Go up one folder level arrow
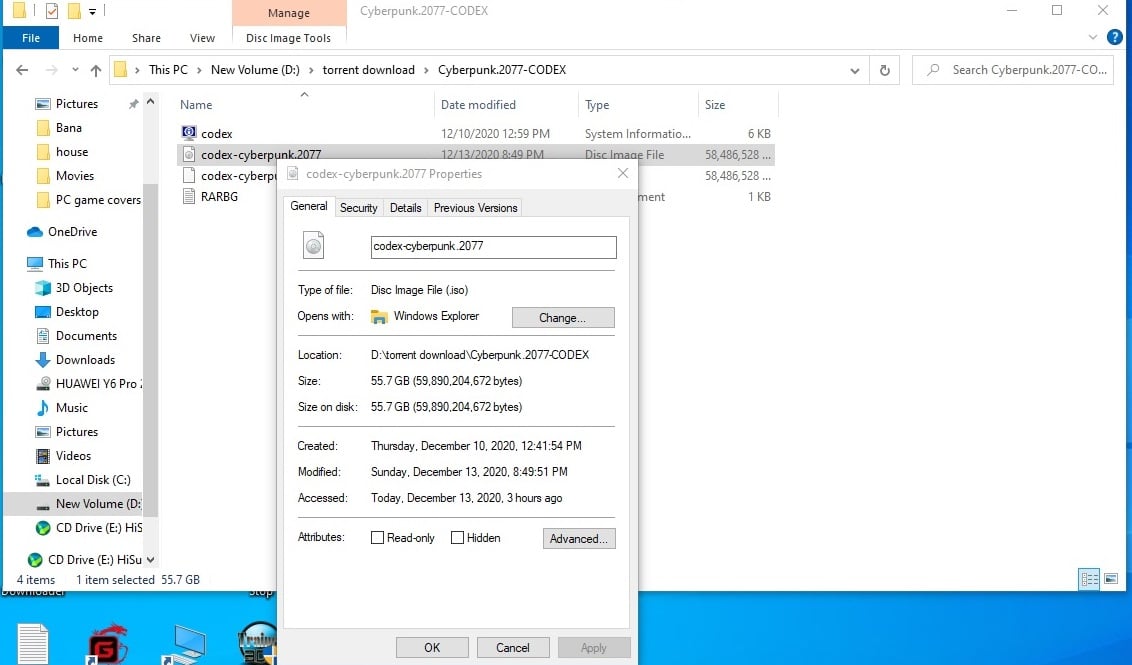Image resolution: width=1132 pixels, height=665 pixels. click(96, 70)
